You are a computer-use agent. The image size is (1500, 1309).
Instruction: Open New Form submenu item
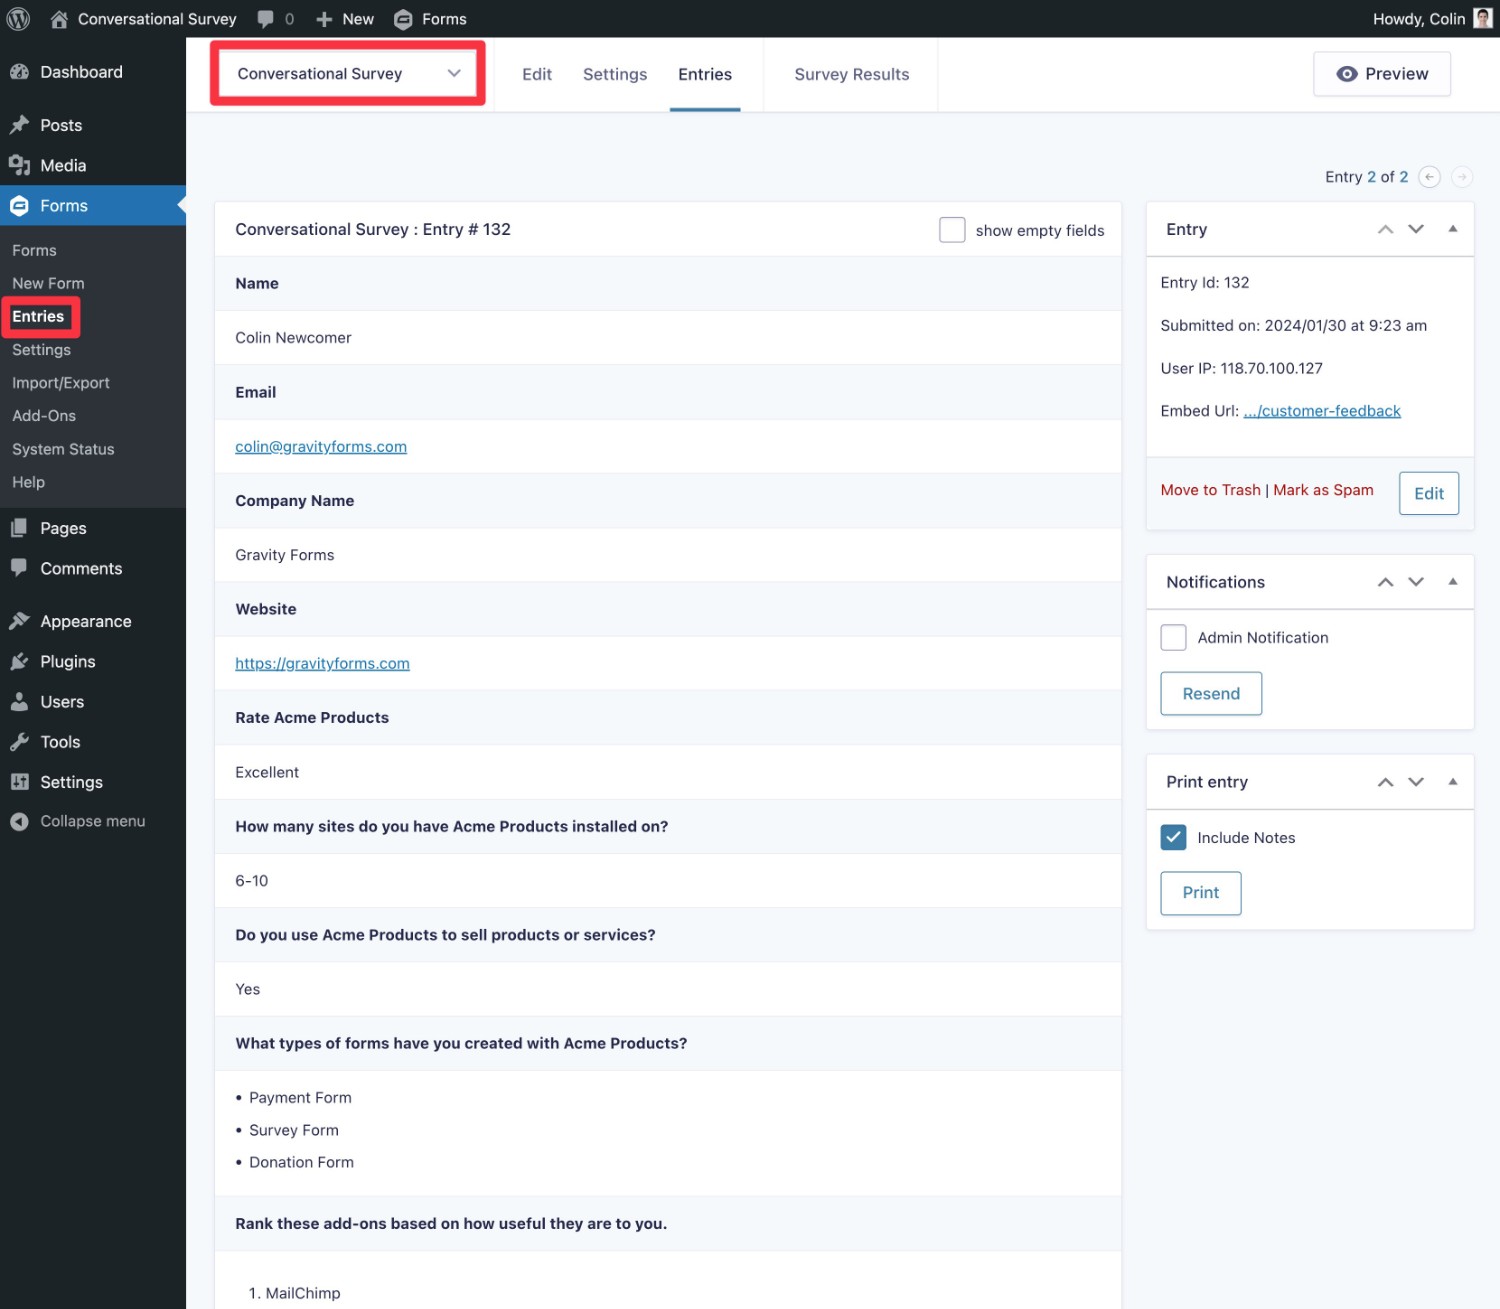[x=48, y=283]
